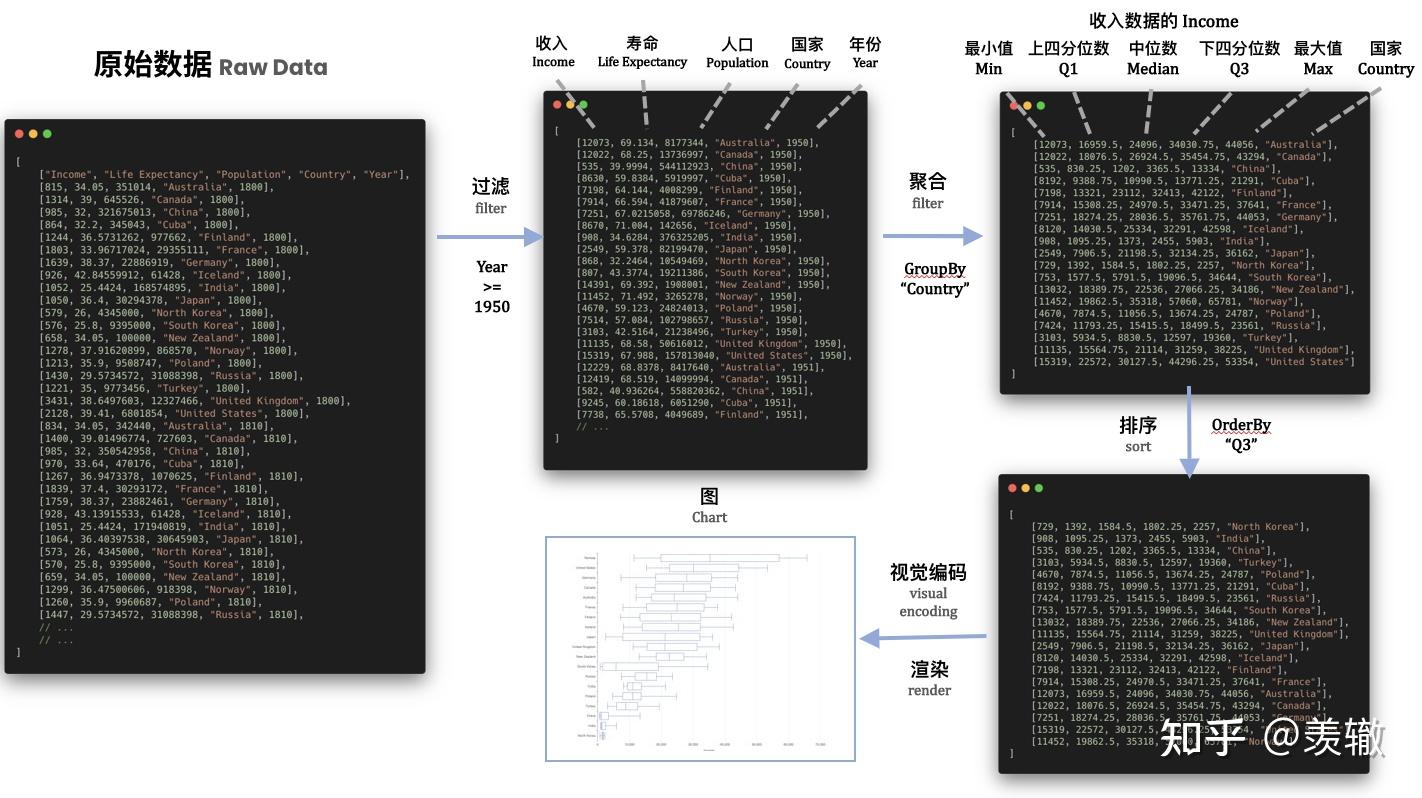Click the '下四分位数 Q3' column label
Viewport: 1422px width, 798px height.
pyautogui.click(x=1239, y=58)
